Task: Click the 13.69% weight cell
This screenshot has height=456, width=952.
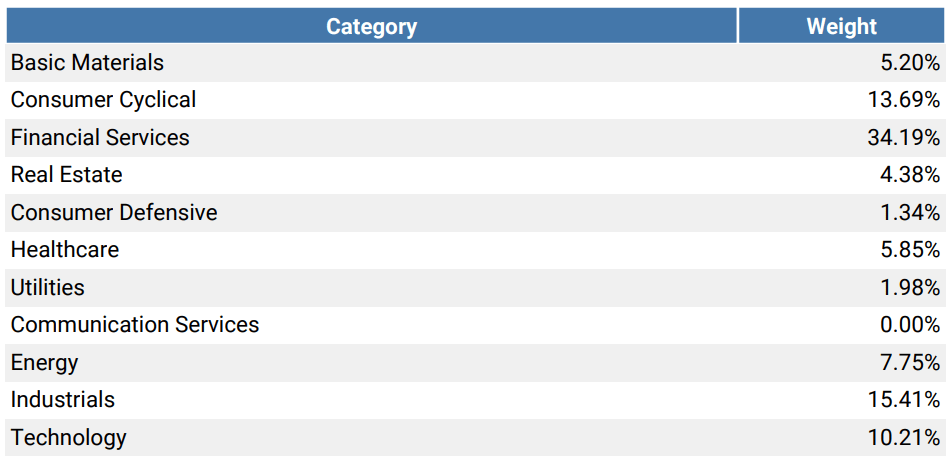Action: point(903,100)
